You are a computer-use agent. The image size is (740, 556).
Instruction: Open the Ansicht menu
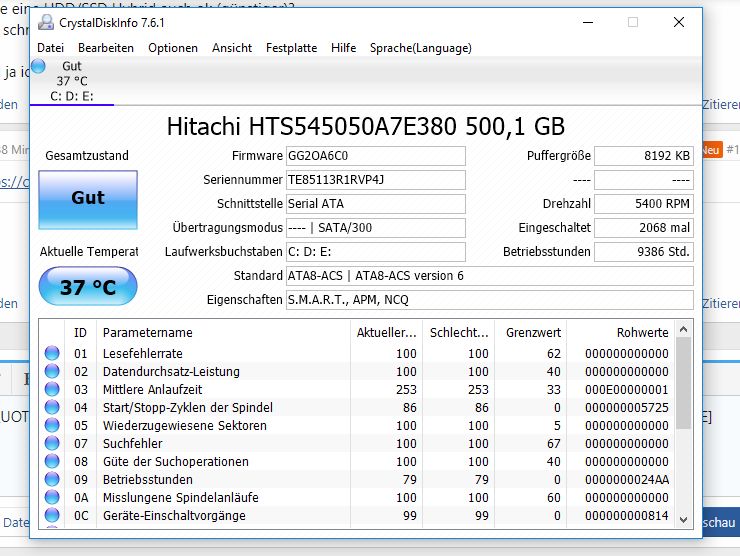[232, 48]
